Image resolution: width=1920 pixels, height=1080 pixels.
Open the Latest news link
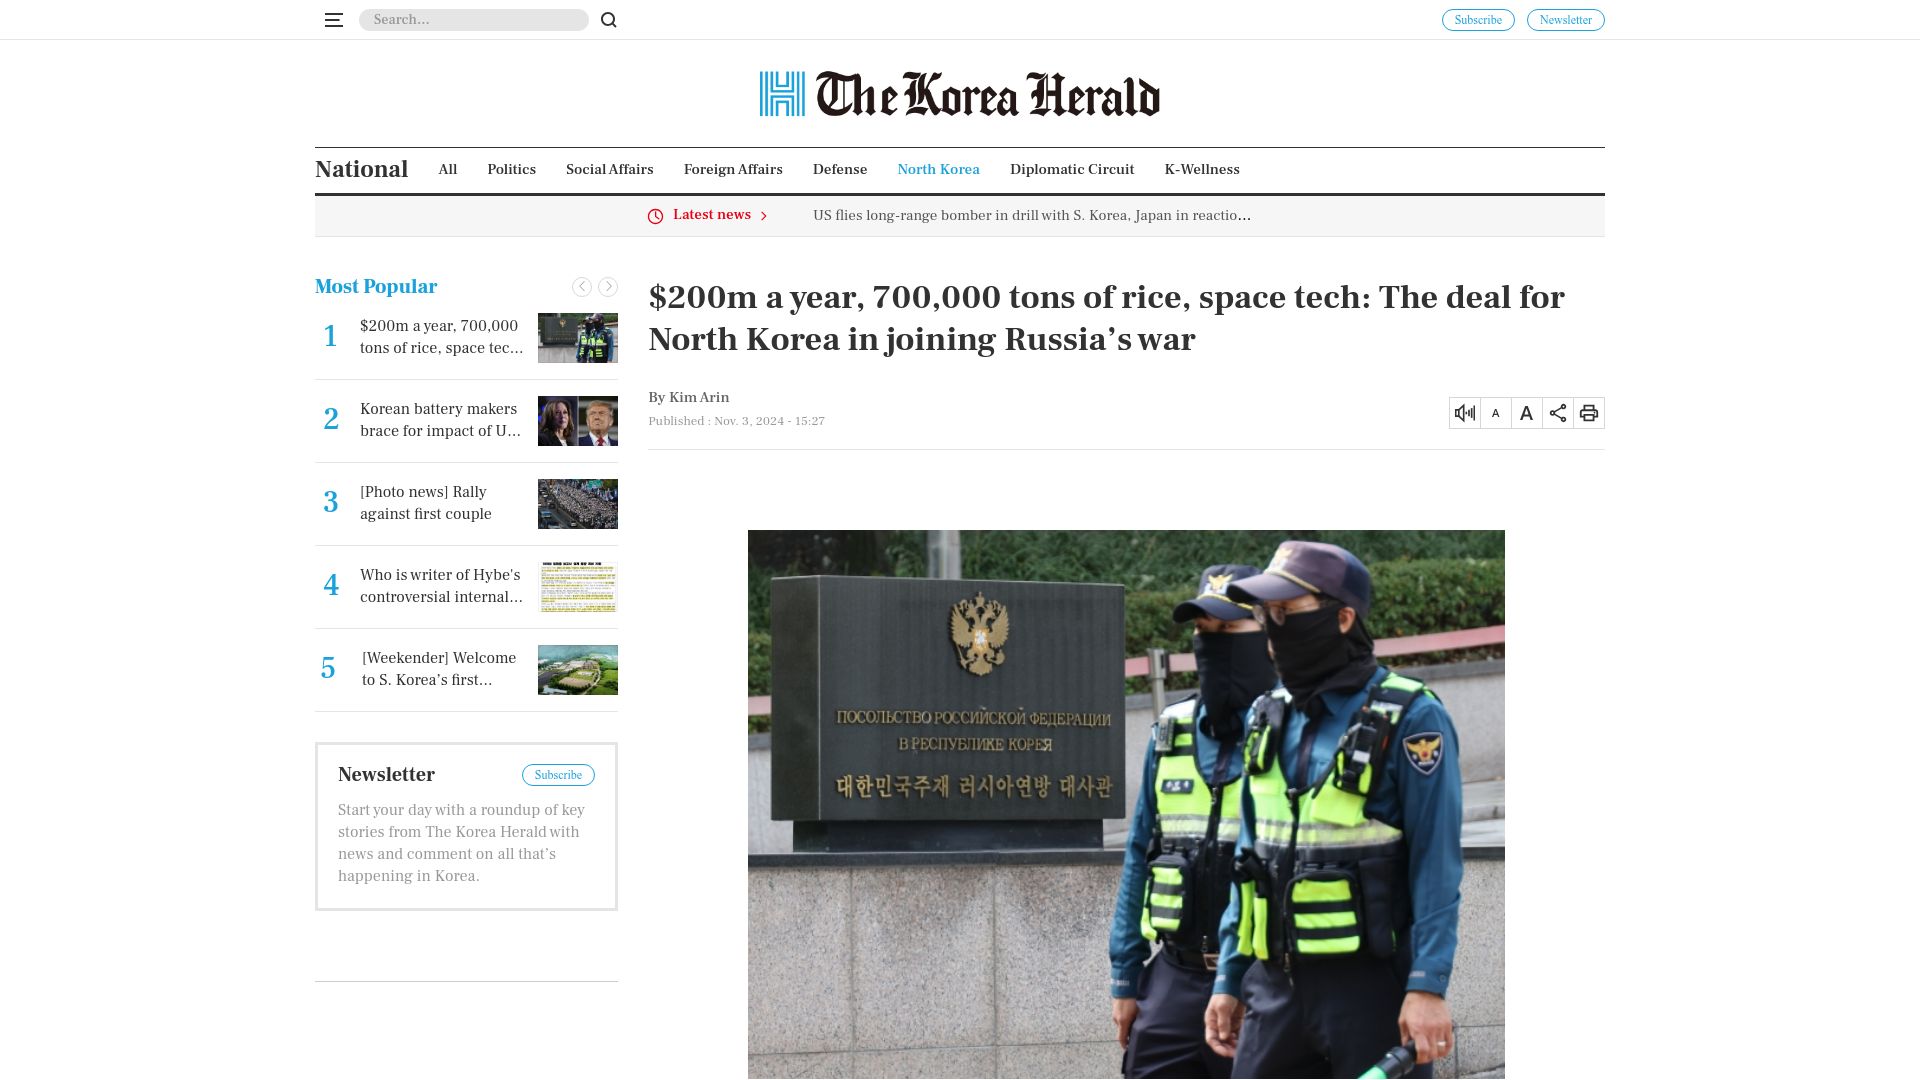point(712,215)
